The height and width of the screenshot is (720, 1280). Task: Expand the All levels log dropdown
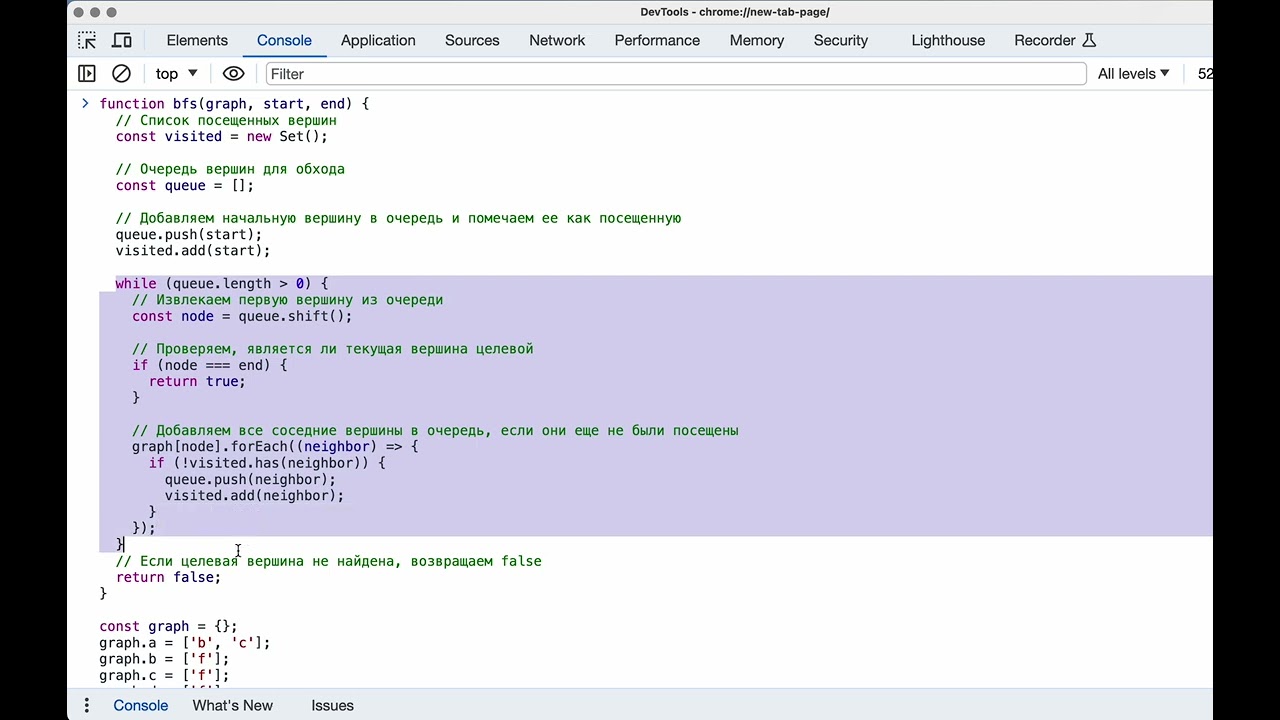pos(1133,74)
